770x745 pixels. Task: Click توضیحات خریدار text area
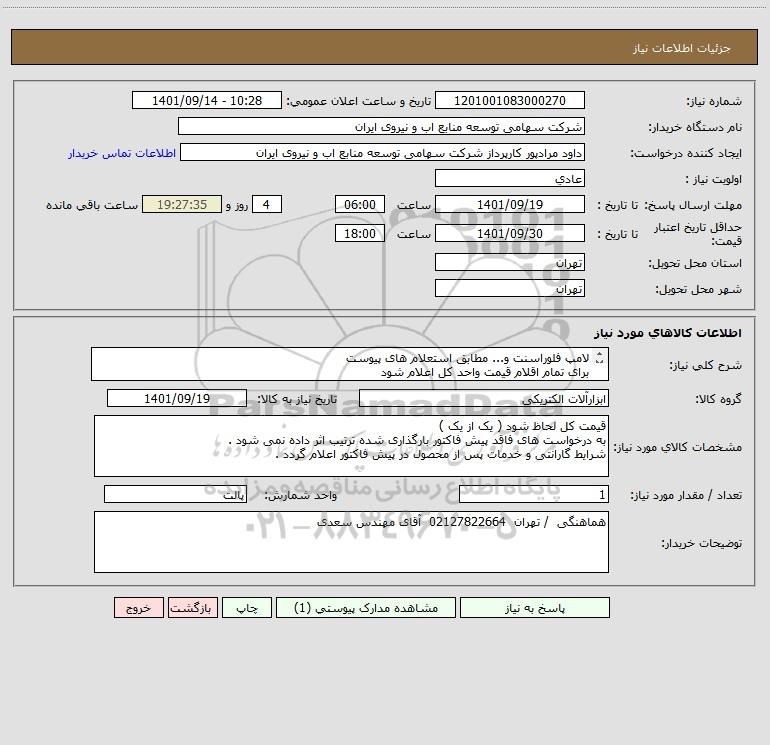click(x=351, y=542)
